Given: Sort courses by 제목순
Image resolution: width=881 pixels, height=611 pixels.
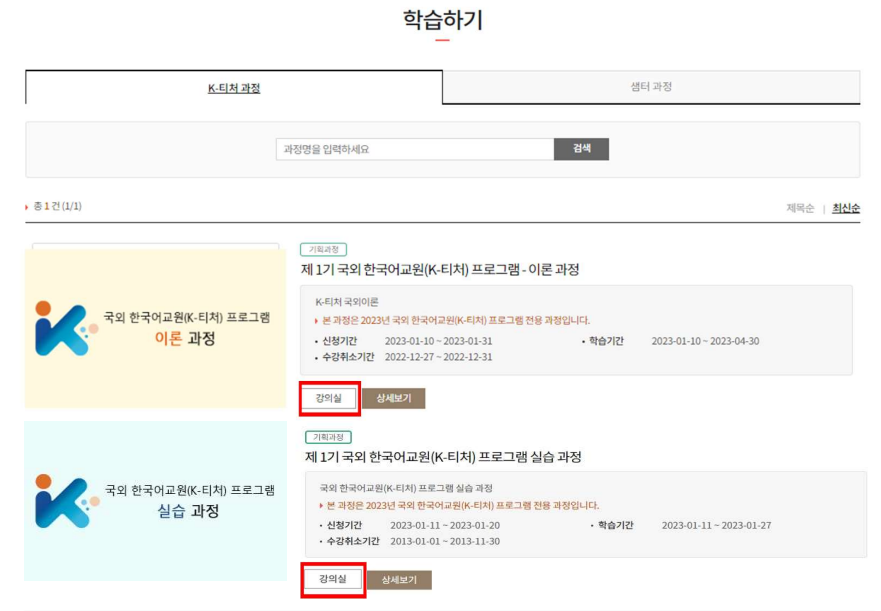Looking at the screenshot, I should click(x=800, y=209).
